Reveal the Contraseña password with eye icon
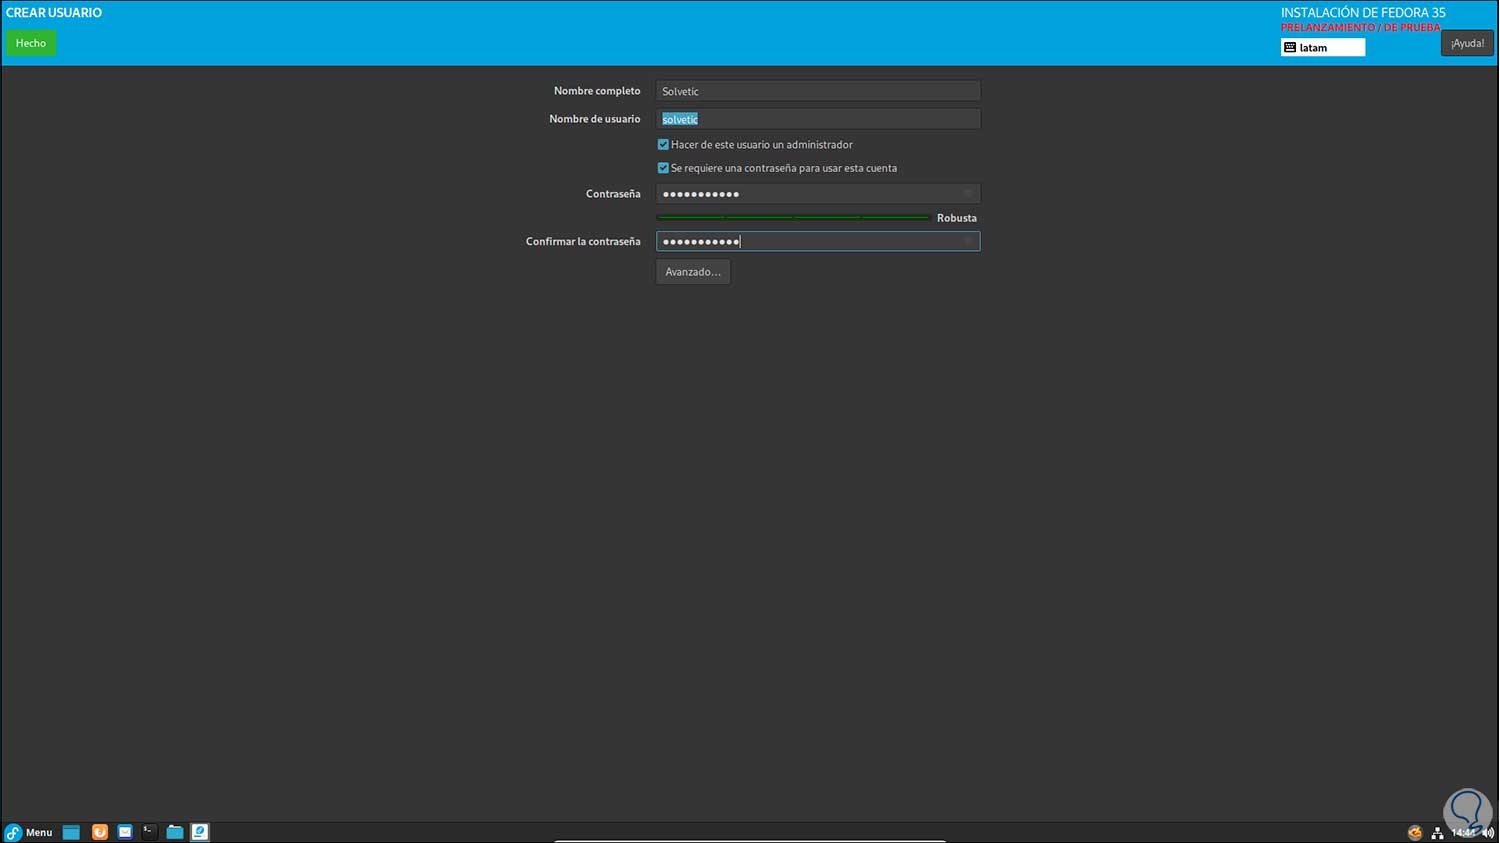This screenshot has height=843, width=1500. tap(967, 194)
